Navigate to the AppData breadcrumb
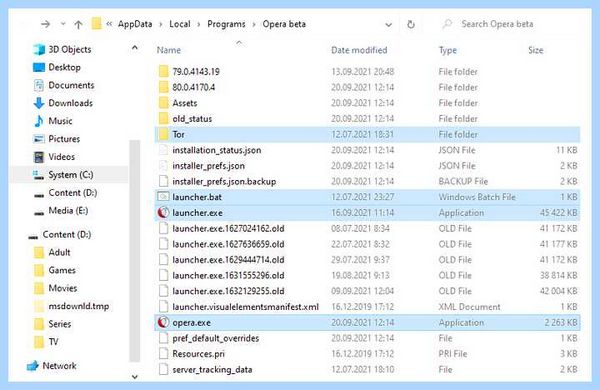This screenshot has width=600, height=390. click(x=135, y=24)
